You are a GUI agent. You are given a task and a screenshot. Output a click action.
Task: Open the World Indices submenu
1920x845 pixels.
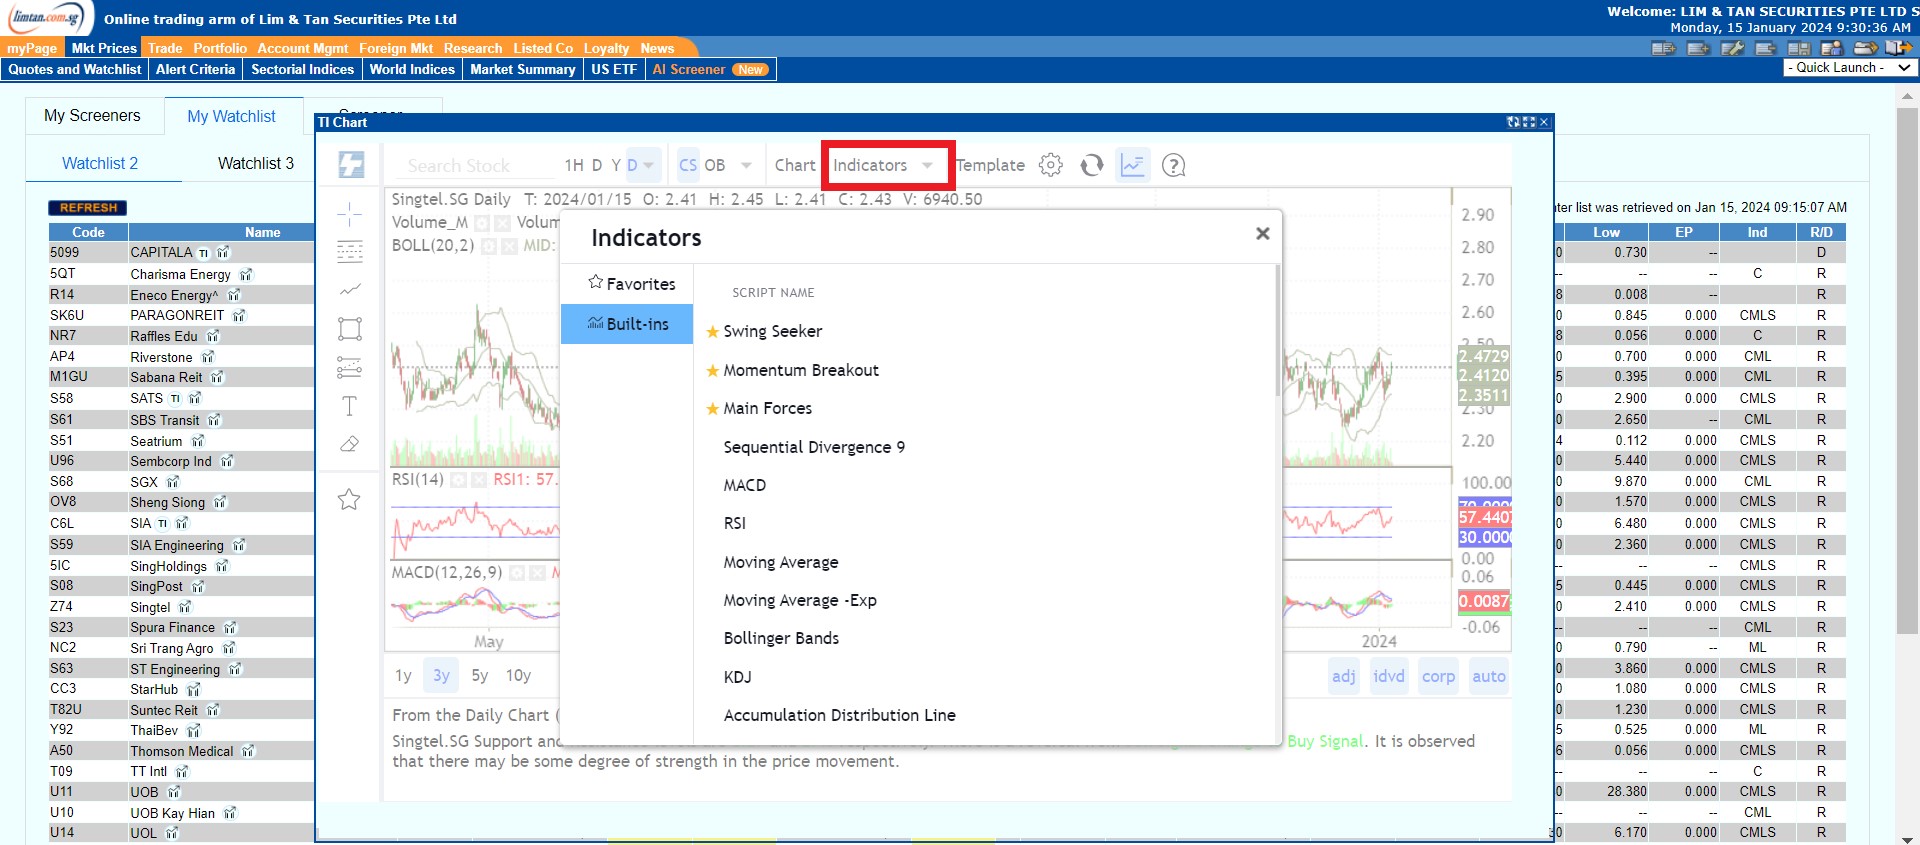pos(412,69)
